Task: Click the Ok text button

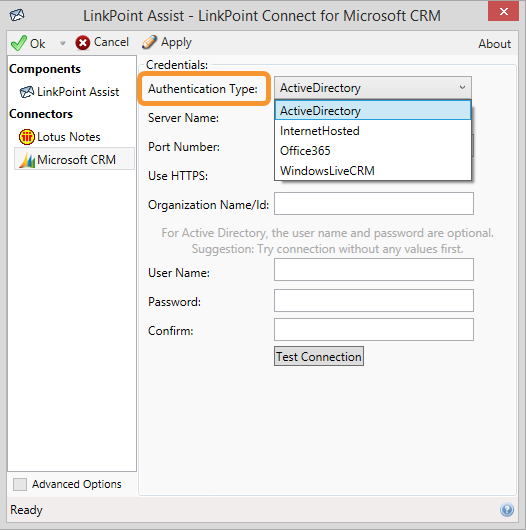Action: pyautogui.click(x=37, y=44)
